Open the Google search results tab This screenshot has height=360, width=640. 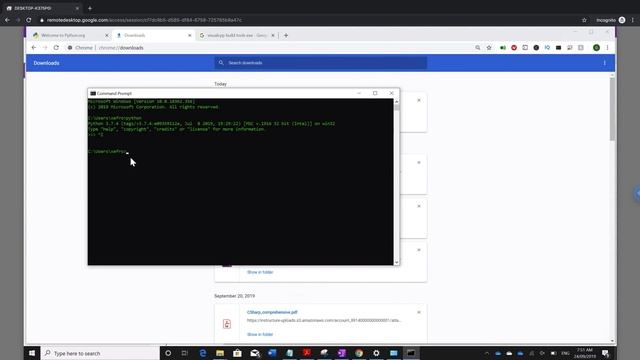(x=237, y=36)
